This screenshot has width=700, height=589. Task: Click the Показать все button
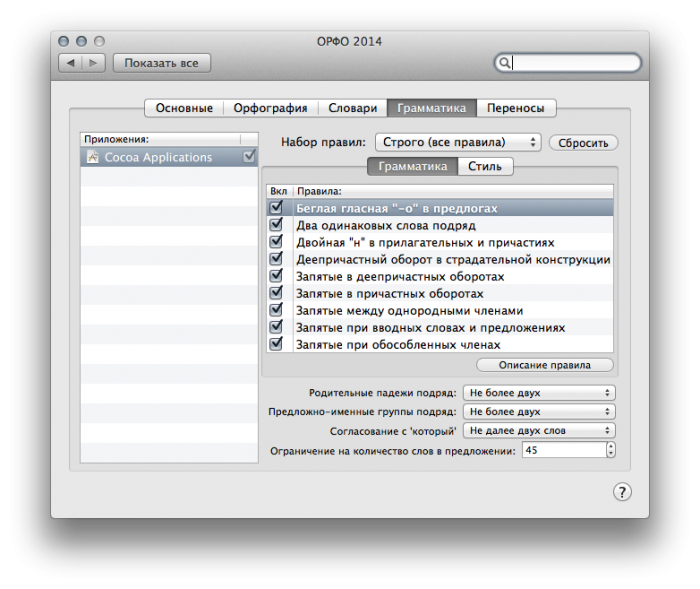pyautogui.click(x=162, y=63)
